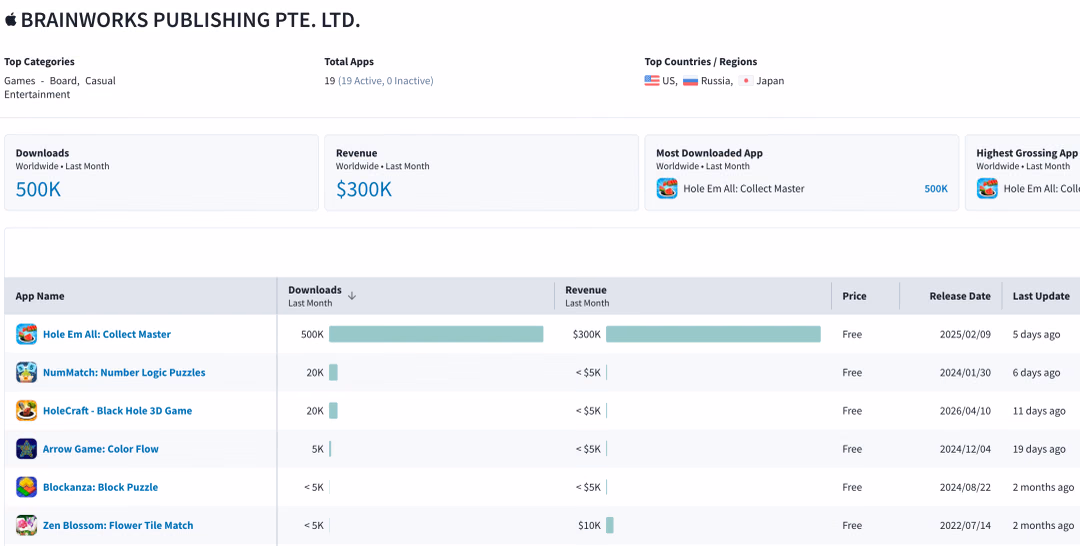Sort by Last Update column header
Screen dimensions: 1080x546
click(x=1041, y=296)
